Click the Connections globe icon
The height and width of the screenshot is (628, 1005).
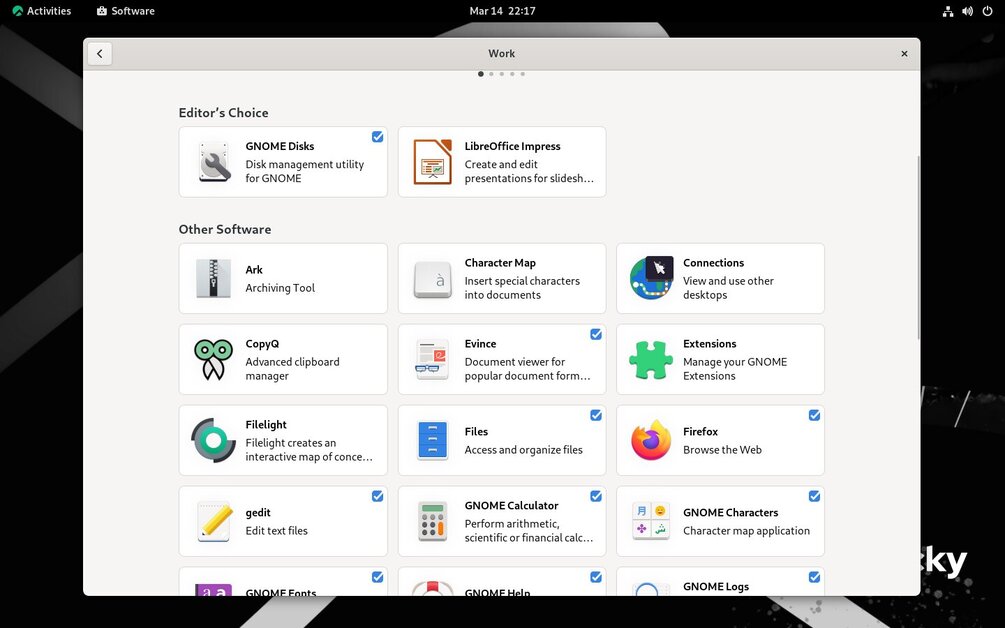click(651, 278)
